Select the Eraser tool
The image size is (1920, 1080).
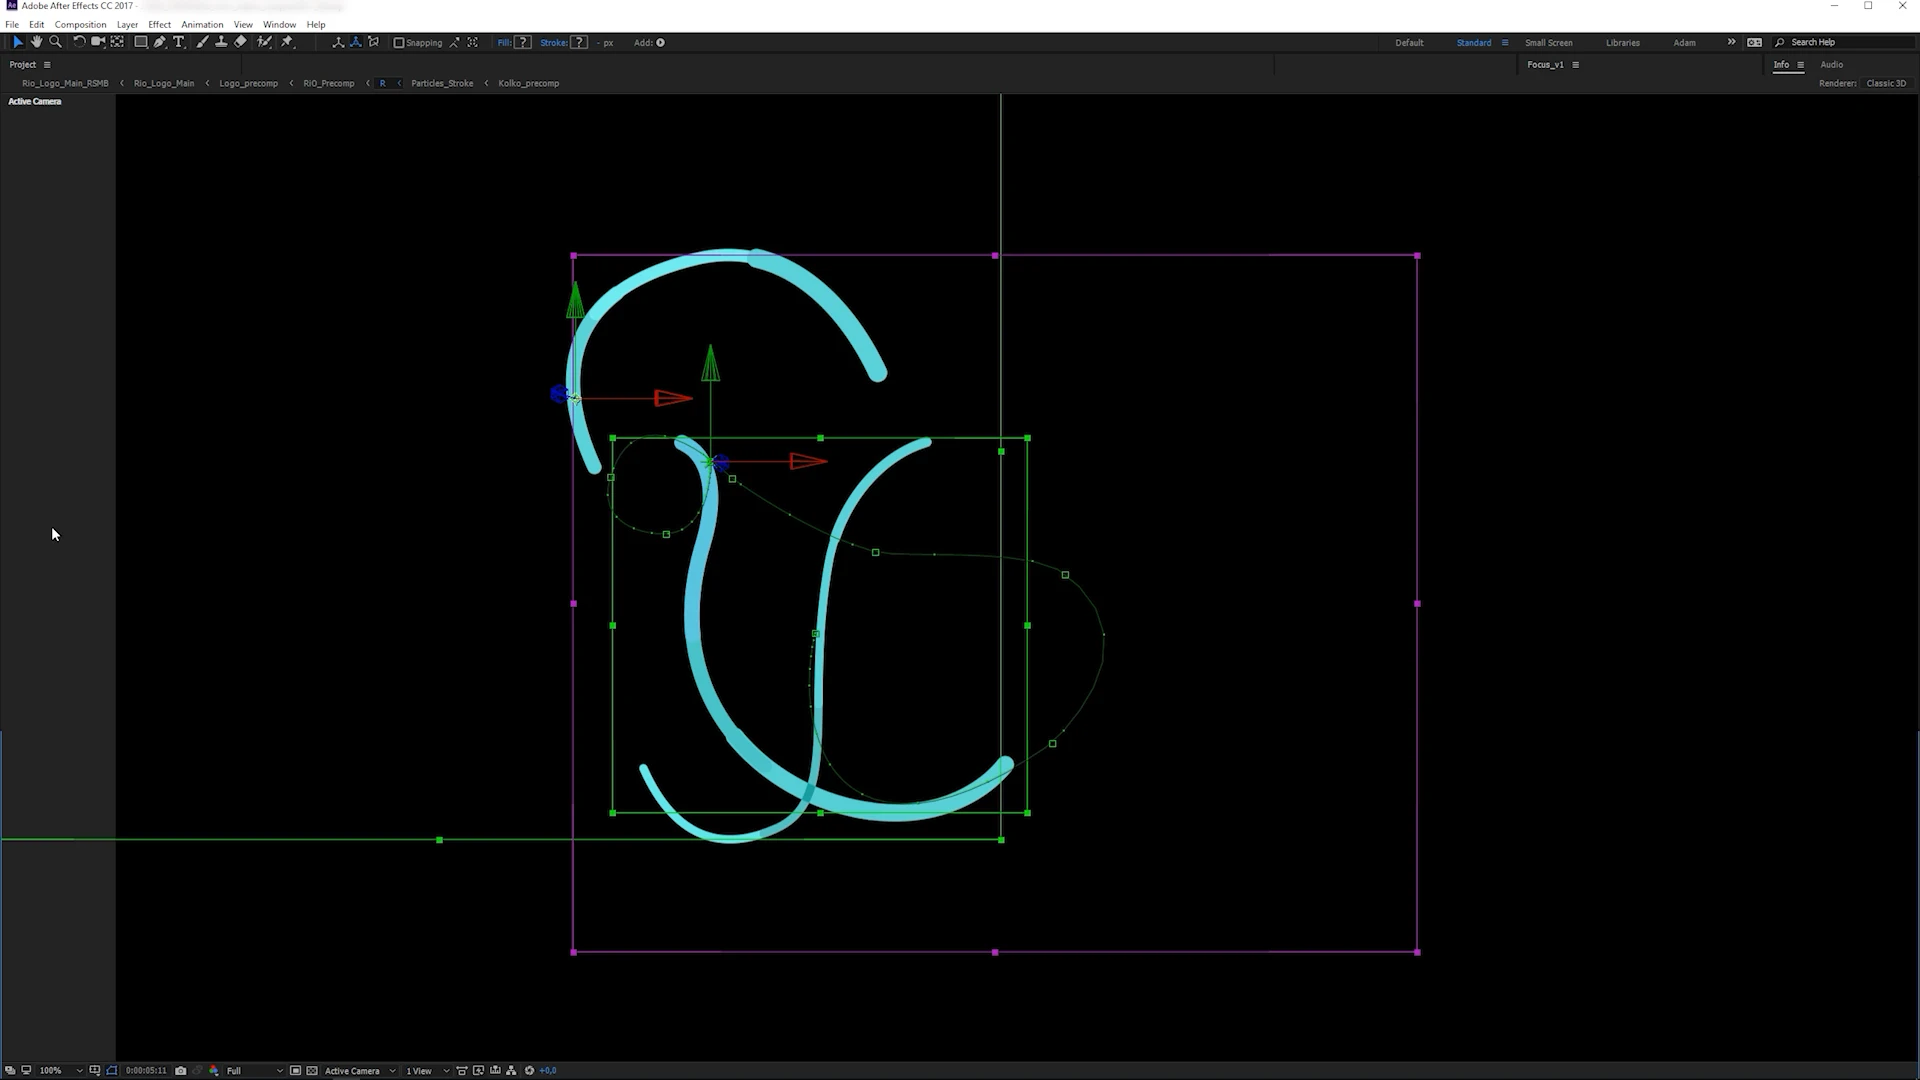[x=240, y=42]
